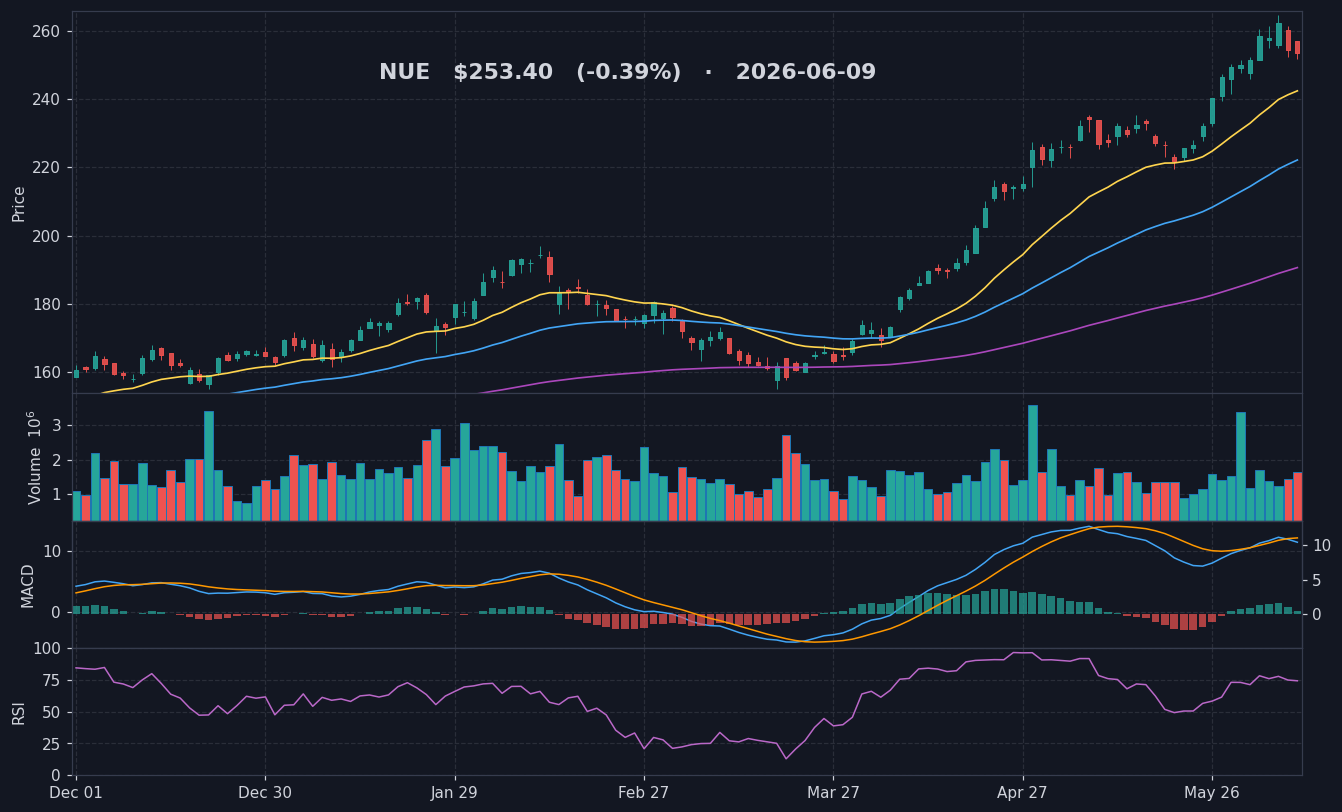This screenshot has width=1342, height=812.
Task: Click the 220 price tick label
Action: click(47, 167)
